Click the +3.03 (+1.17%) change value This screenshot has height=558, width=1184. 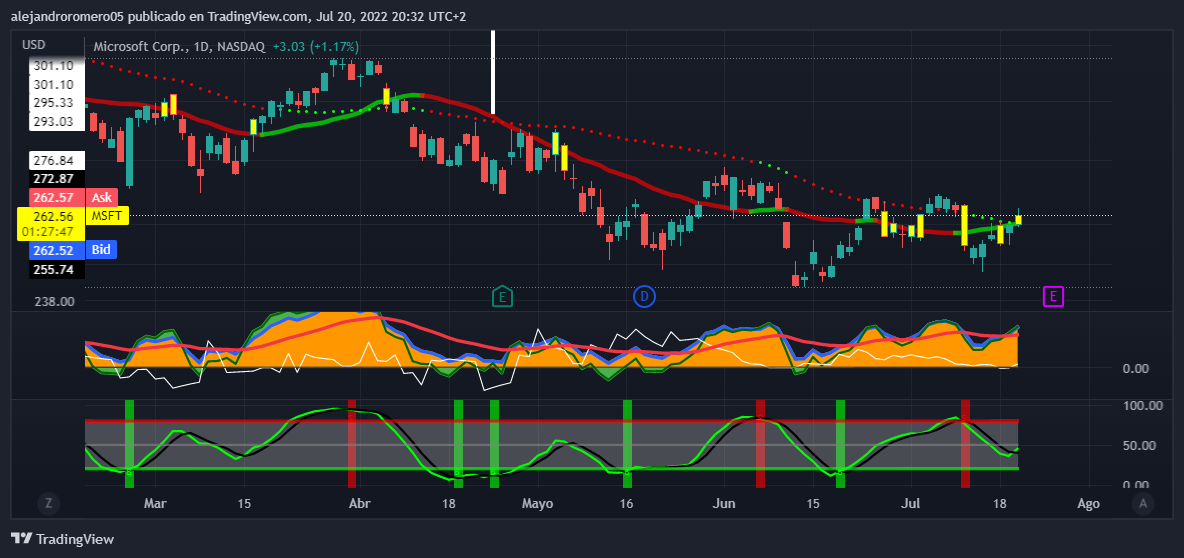[316, 47]
